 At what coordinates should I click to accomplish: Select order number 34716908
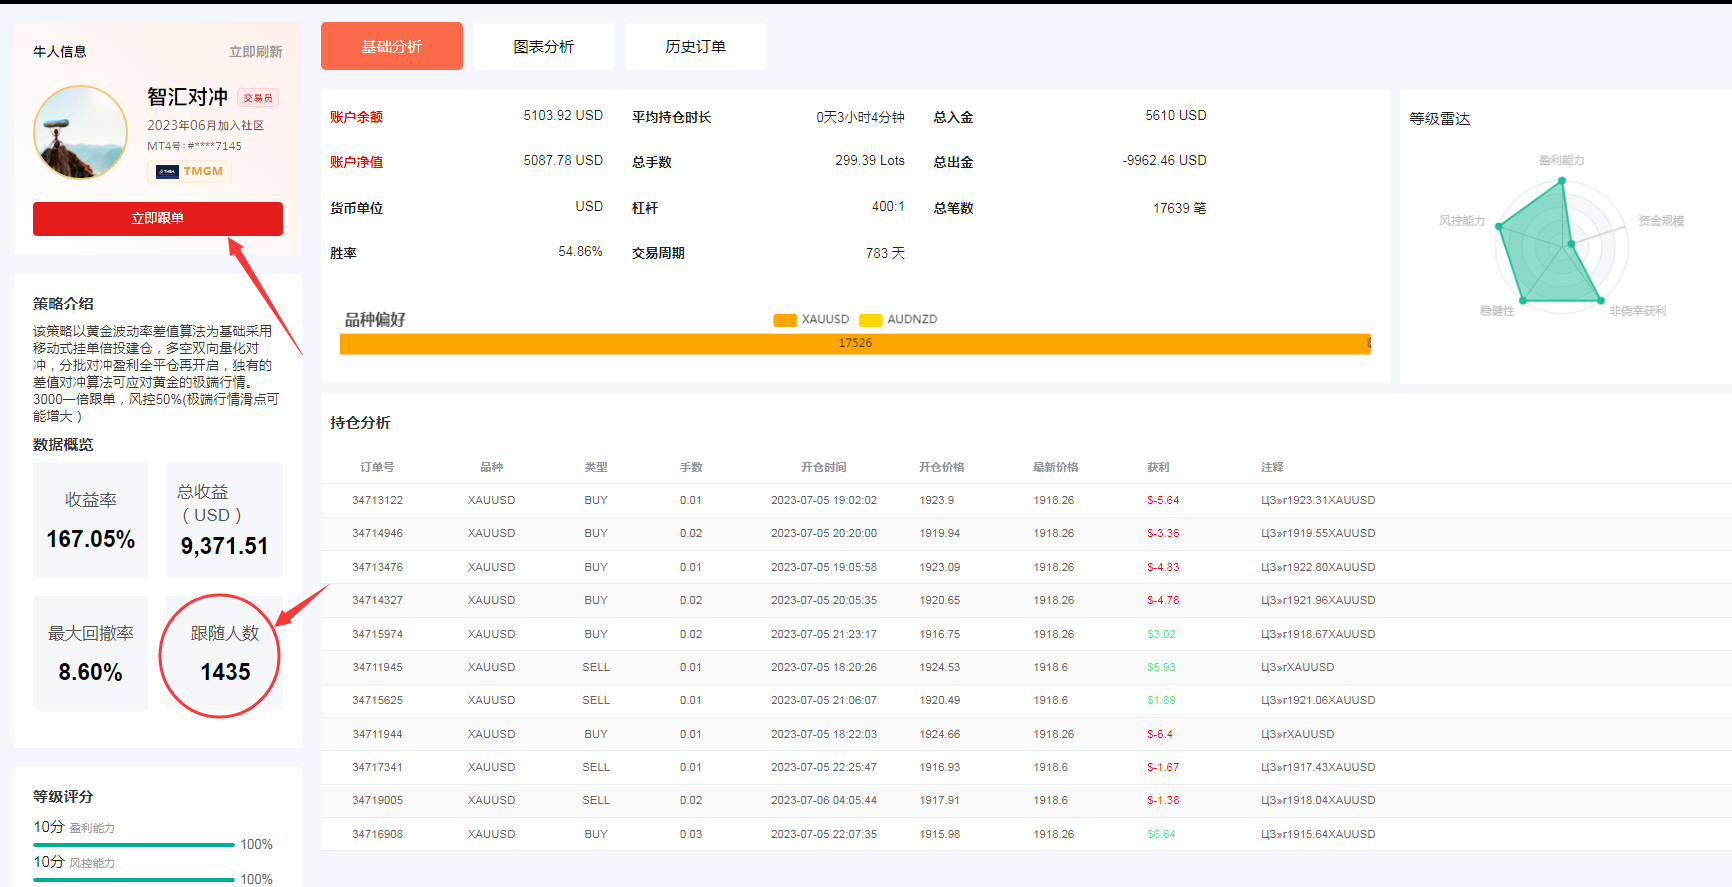377,834
